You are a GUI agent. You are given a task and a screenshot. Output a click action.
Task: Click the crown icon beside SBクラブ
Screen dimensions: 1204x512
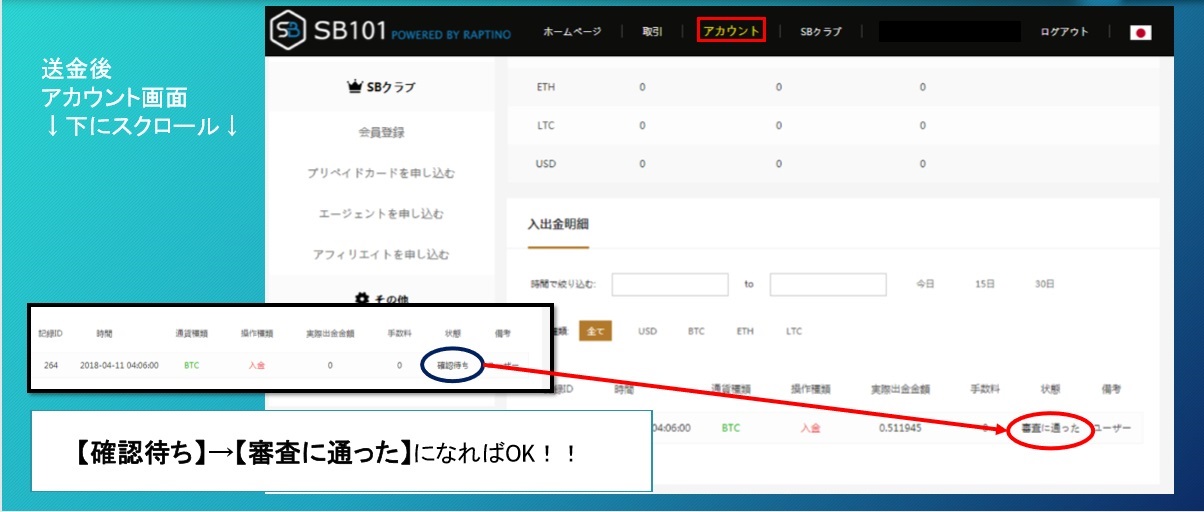click(x=354, y=87)
